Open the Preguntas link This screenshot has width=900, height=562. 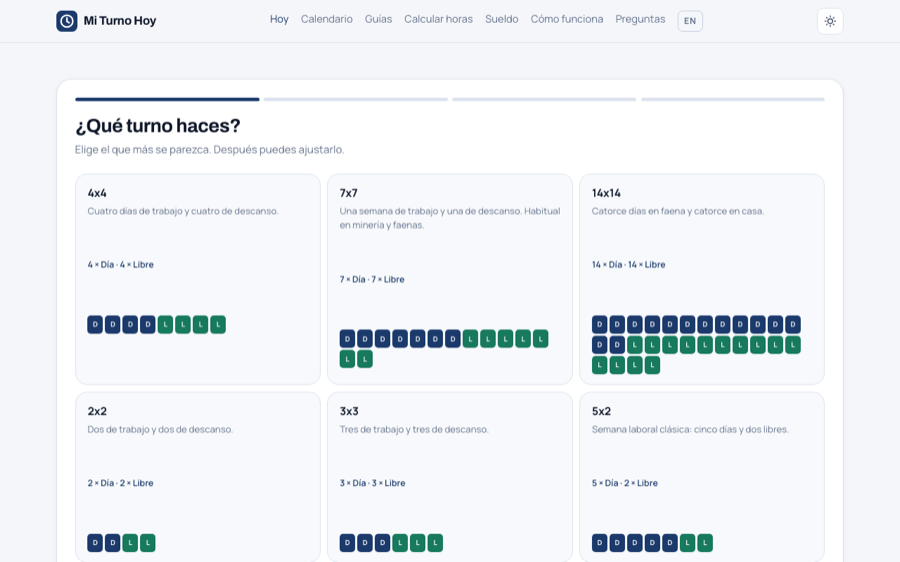pos(640,20)
